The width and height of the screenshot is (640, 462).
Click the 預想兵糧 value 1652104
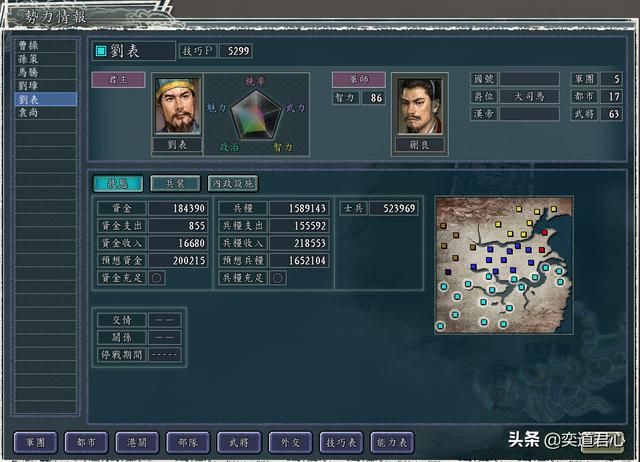point(299,261)
